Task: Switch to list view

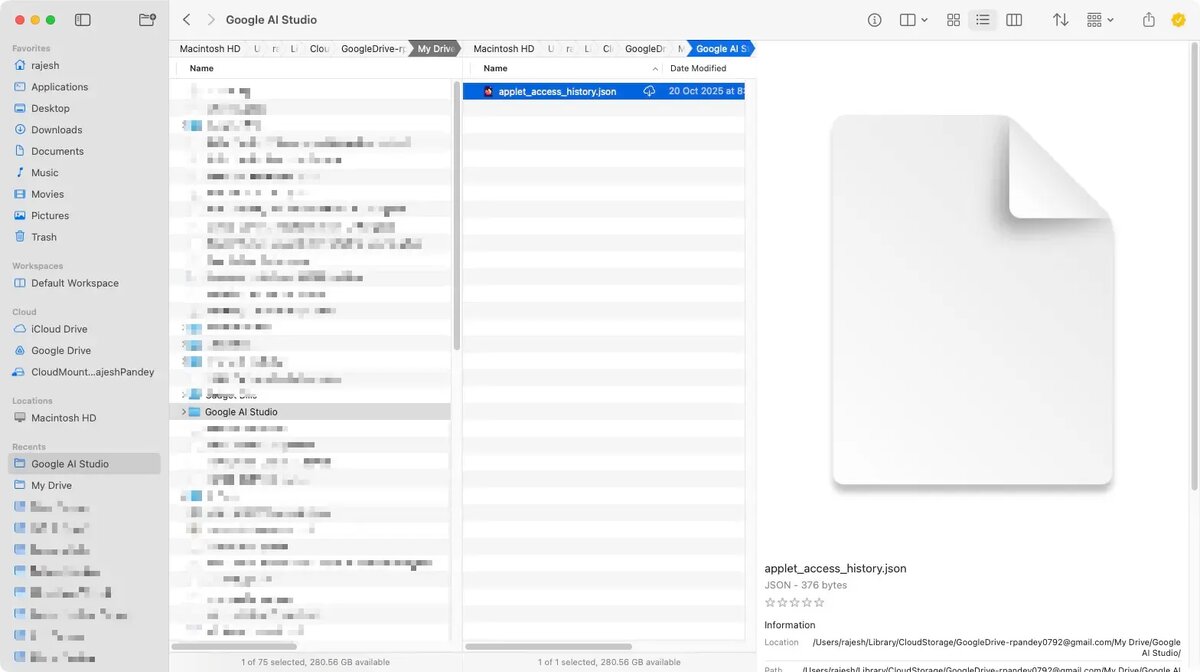Action: [x=983, y=20]
